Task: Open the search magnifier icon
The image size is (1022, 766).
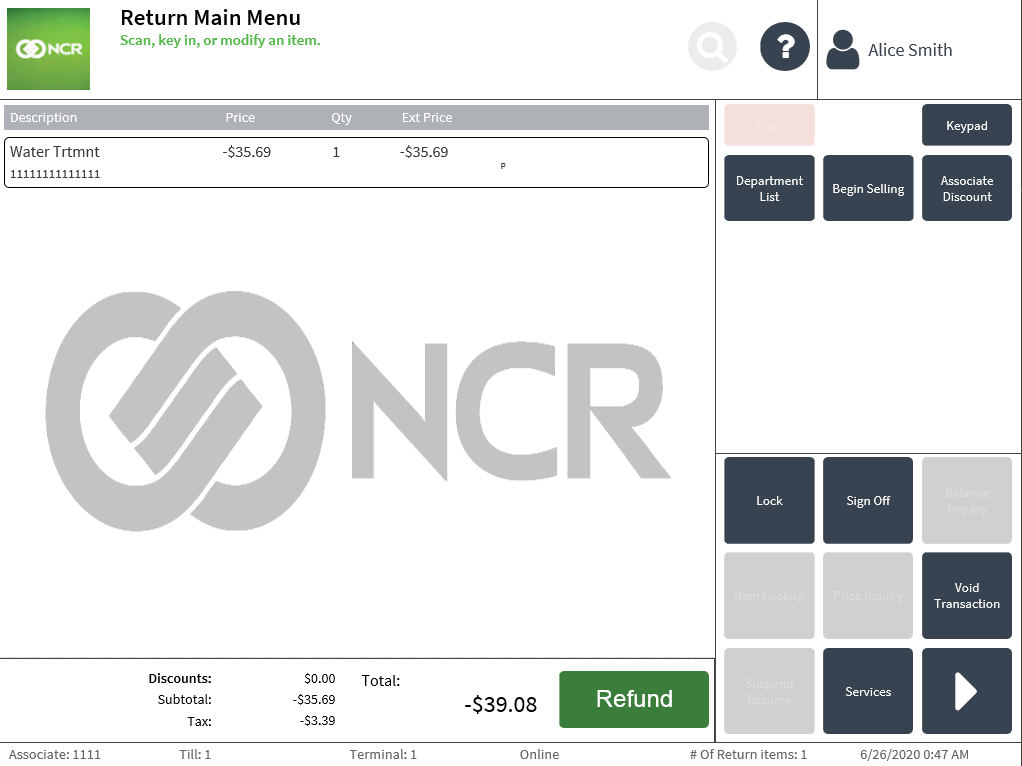Action: (712, 46)
